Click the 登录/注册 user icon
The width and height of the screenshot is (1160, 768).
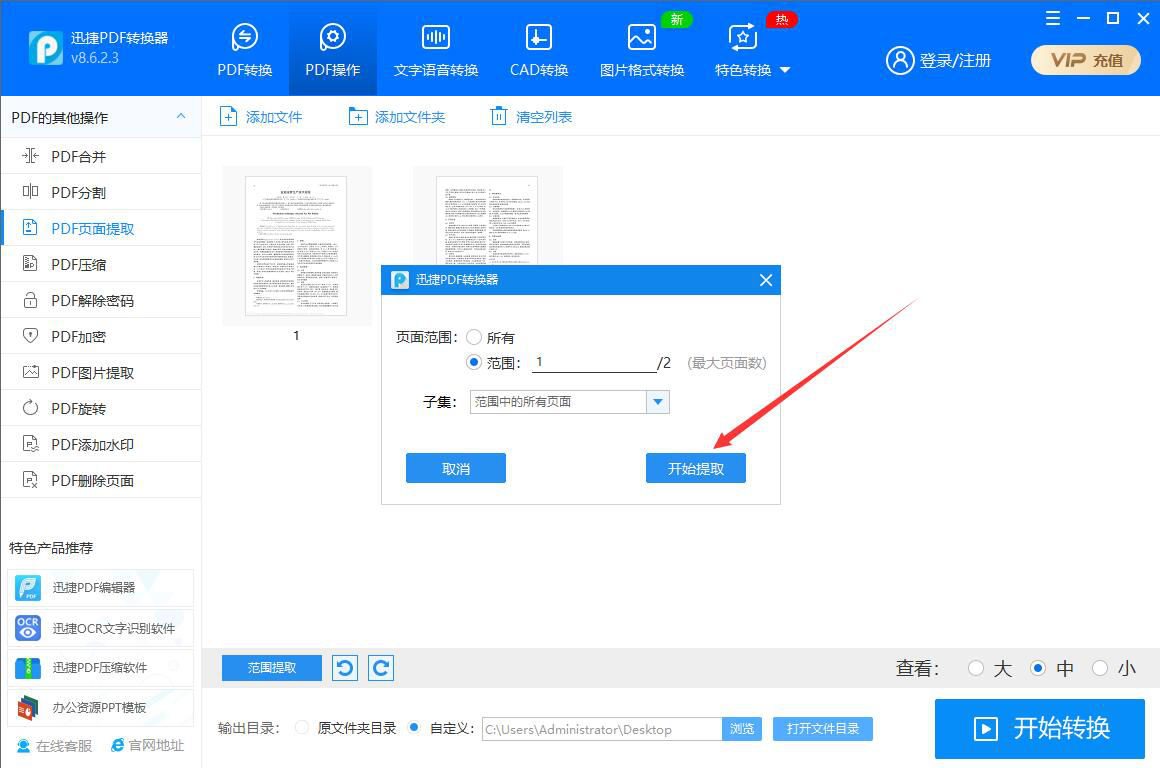[900, 61]
